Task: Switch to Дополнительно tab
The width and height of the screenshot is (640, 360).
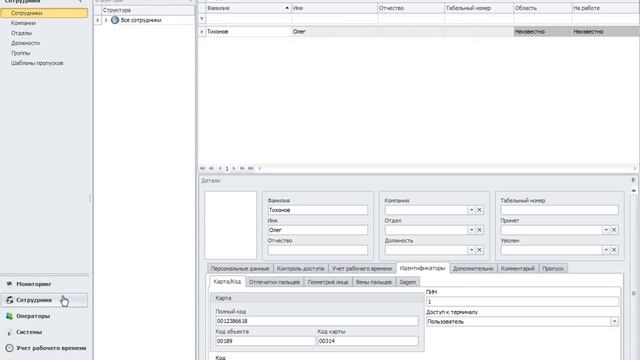Action: click(x=473, y=269)
